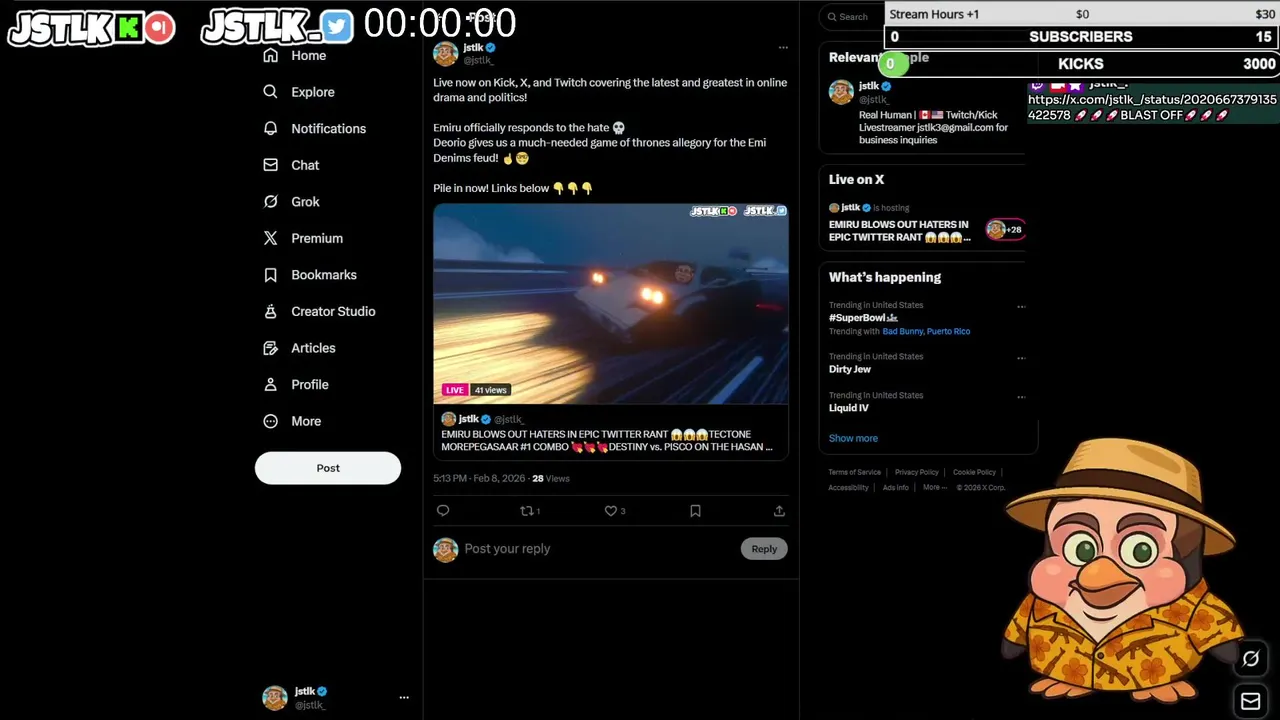The image size is (1280, 720).
Task: Open Profile page
Action: click(310, 385)
